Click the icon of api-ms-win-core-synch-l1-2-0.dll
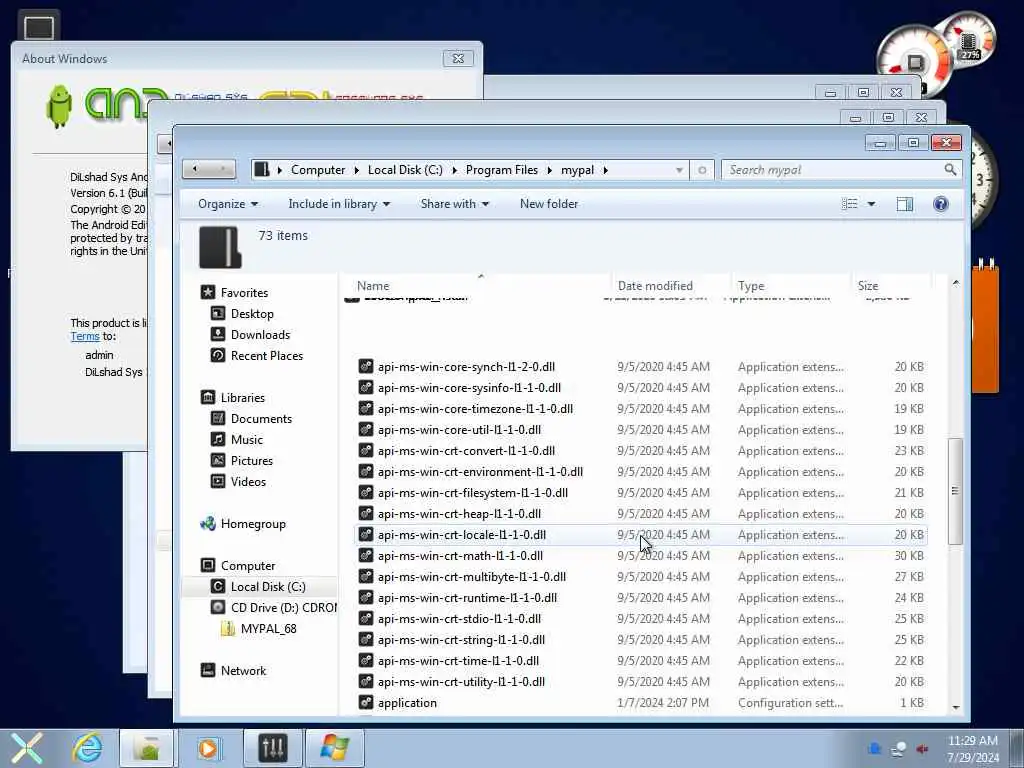1024x768 pixels. pyautogui.click(x=366, y=367)
